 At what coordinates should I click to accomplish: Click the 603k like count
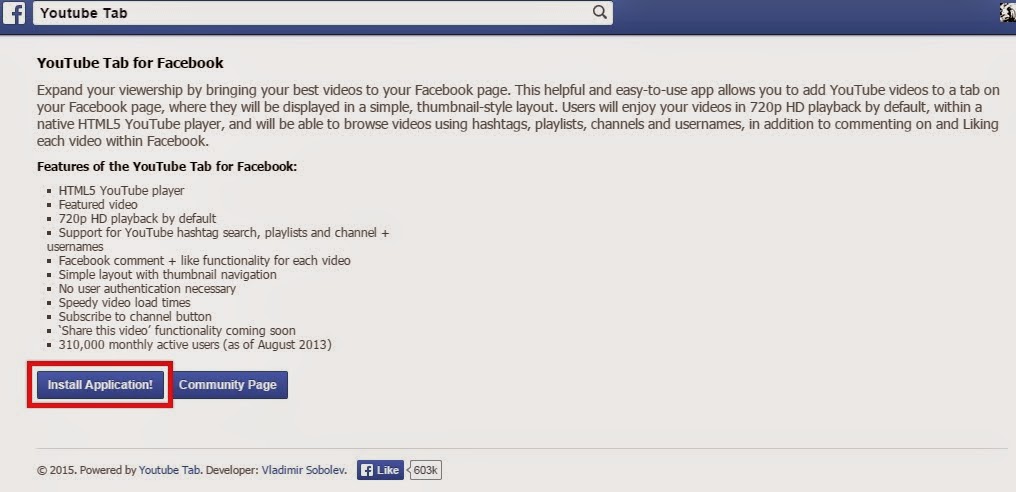tap(426, 470)
